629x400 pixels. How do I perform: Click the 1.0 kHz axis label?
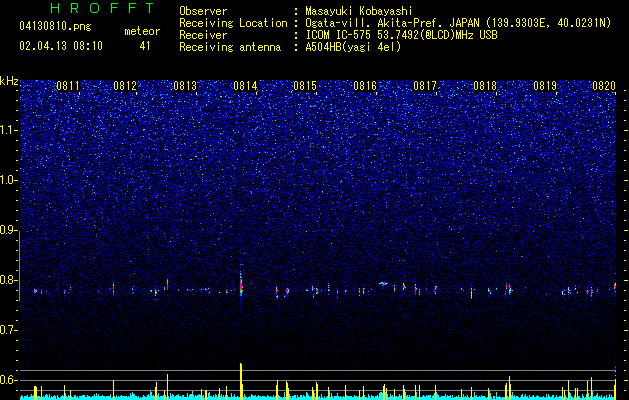coord(9,180)
